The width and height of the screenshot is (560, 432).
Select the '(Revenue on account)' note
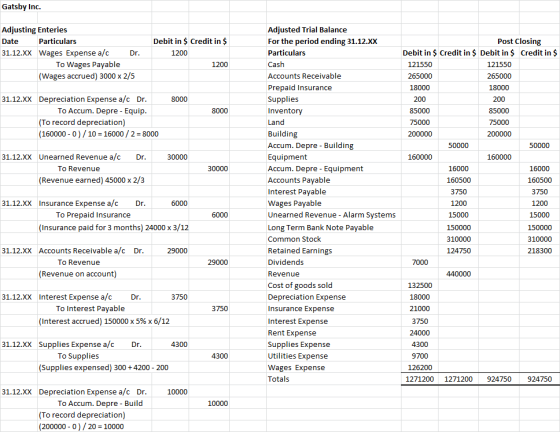78,274
